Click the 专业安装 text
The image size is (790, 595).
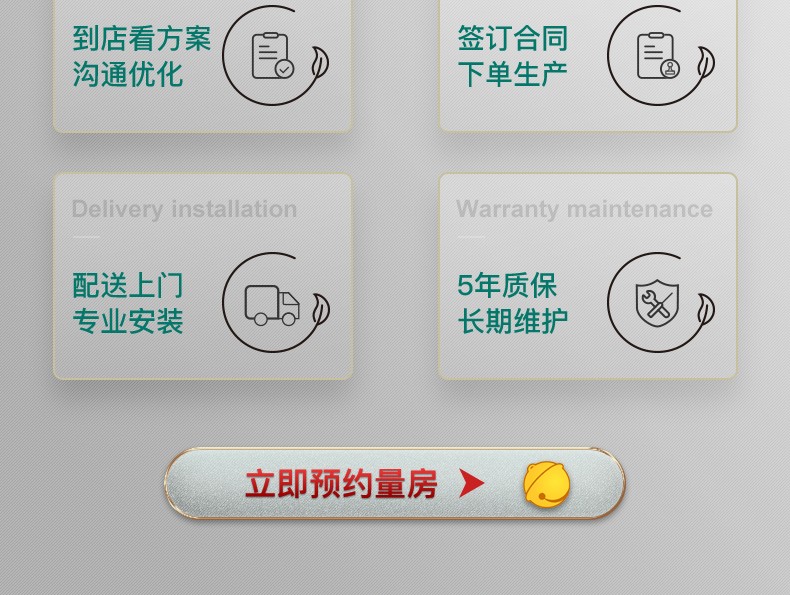coord(127,321)
